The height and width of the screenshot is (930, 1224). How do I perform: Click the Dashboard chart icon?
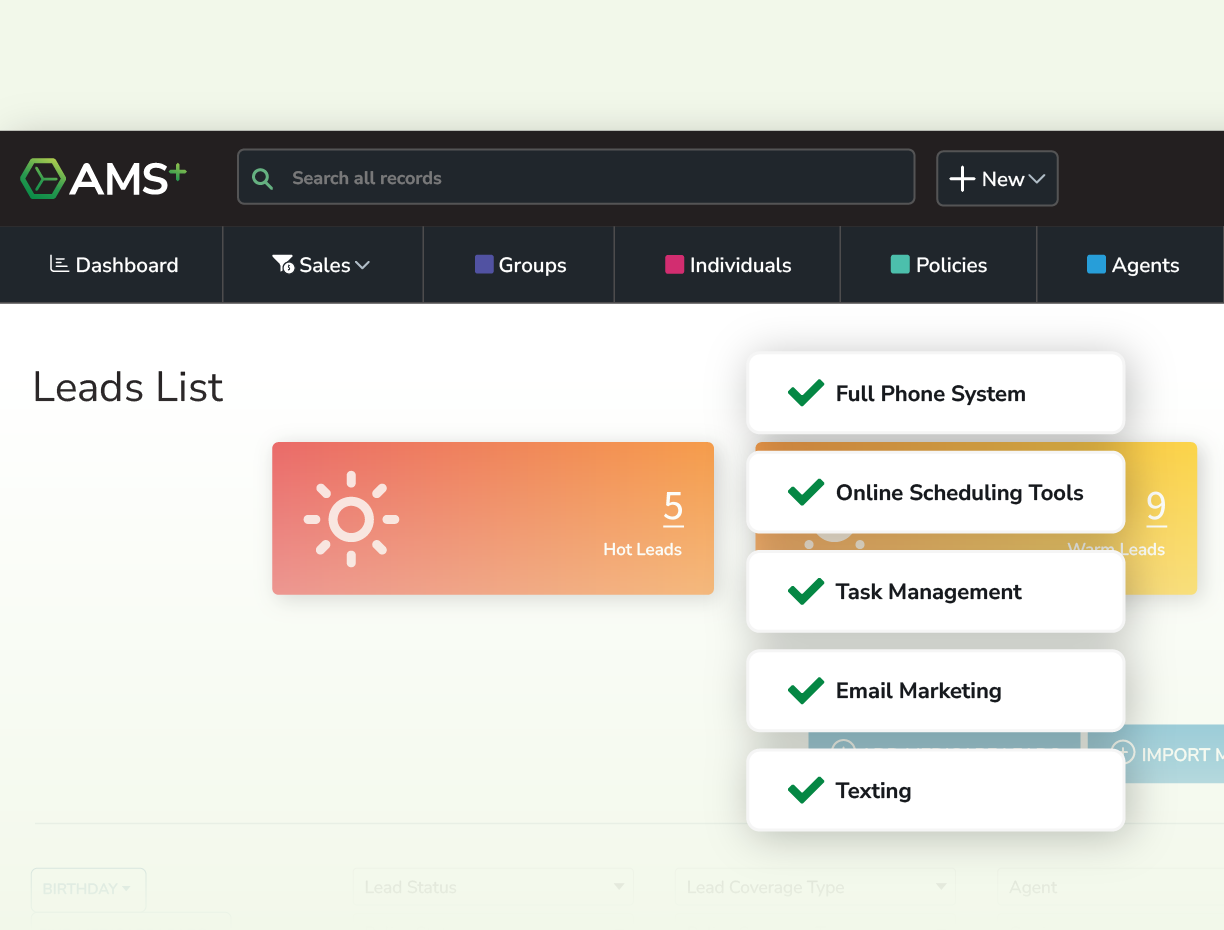57,264
